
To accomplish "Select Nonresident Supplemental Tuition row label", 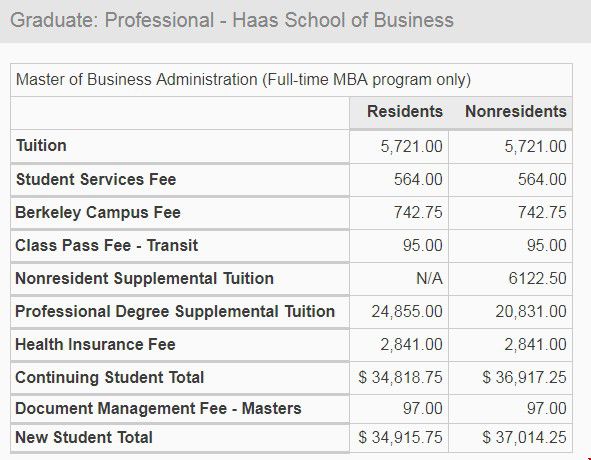I will [144, 279].
